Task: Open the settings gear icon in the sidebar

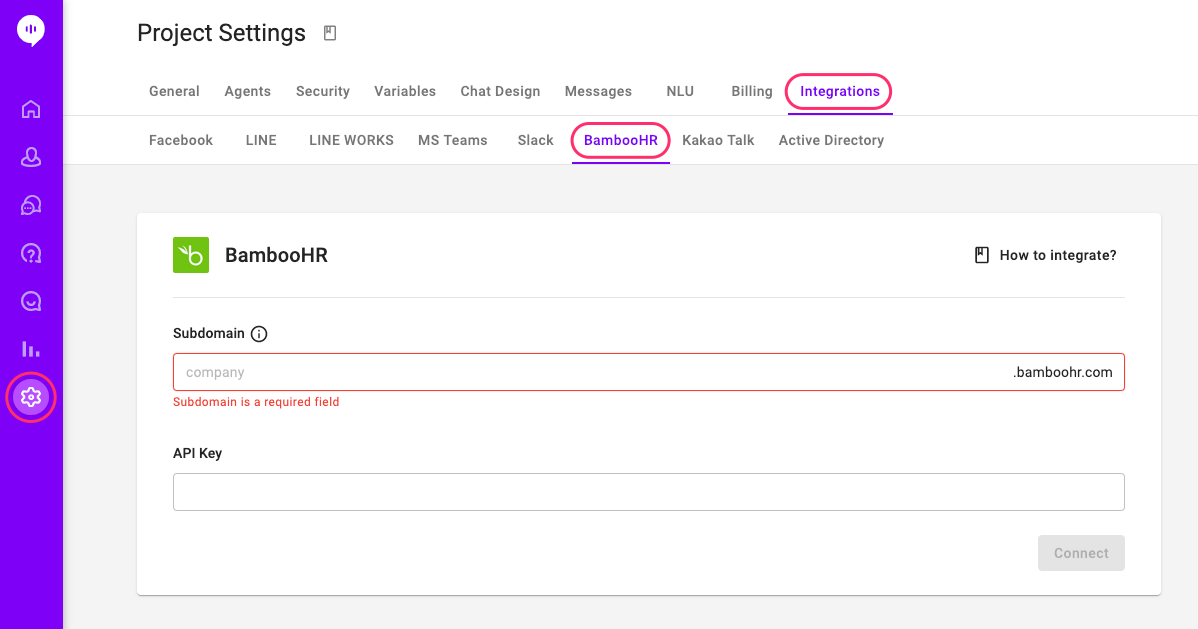Action: pyautogui.click(x=31, y=397)
